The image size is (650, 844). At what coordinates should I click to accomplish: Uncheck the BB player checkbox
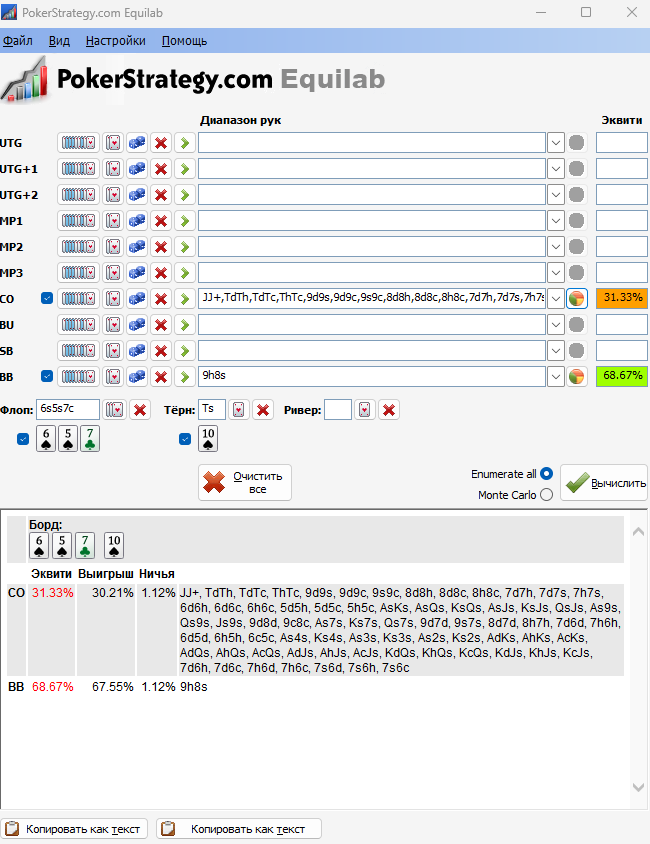click(47, 376)
